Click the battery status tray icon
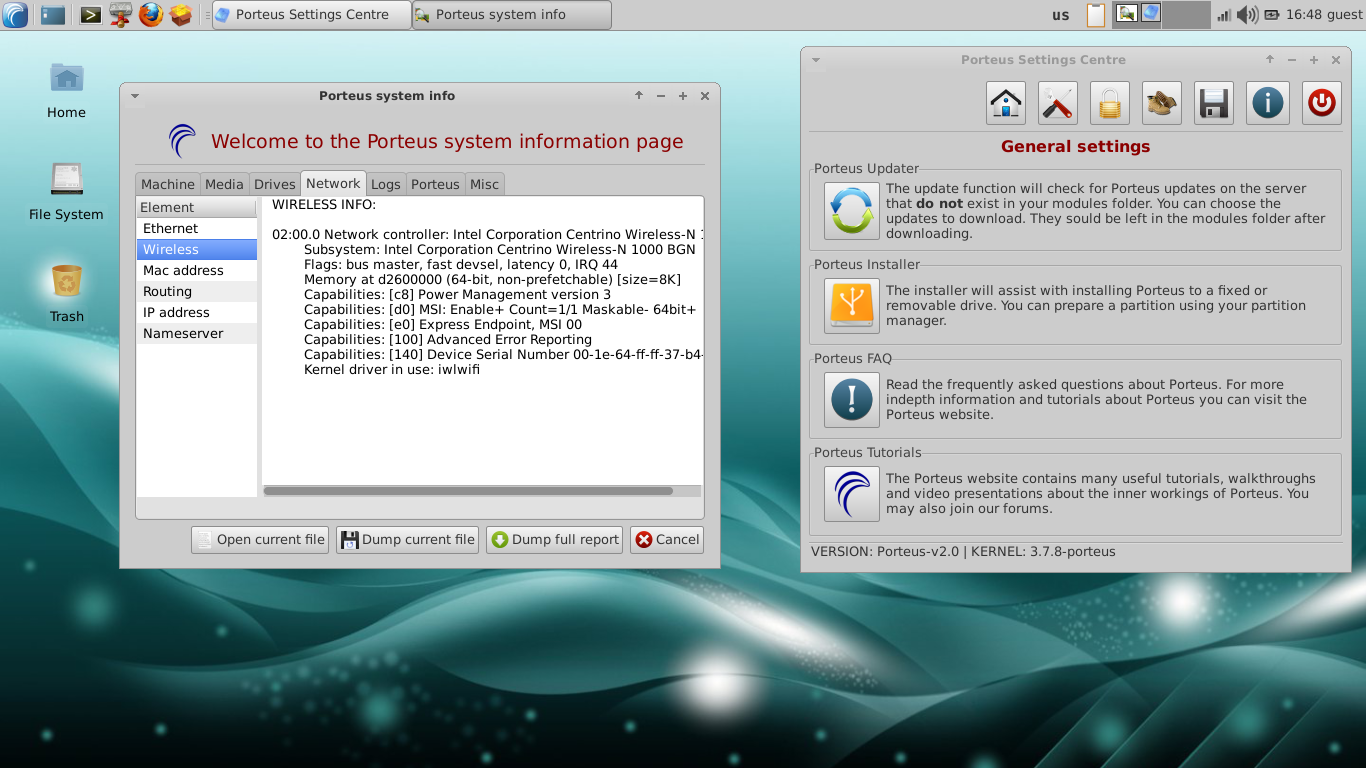This screenshot has height=768, width=1366. pyautogui.click(x=1272, y=15)
